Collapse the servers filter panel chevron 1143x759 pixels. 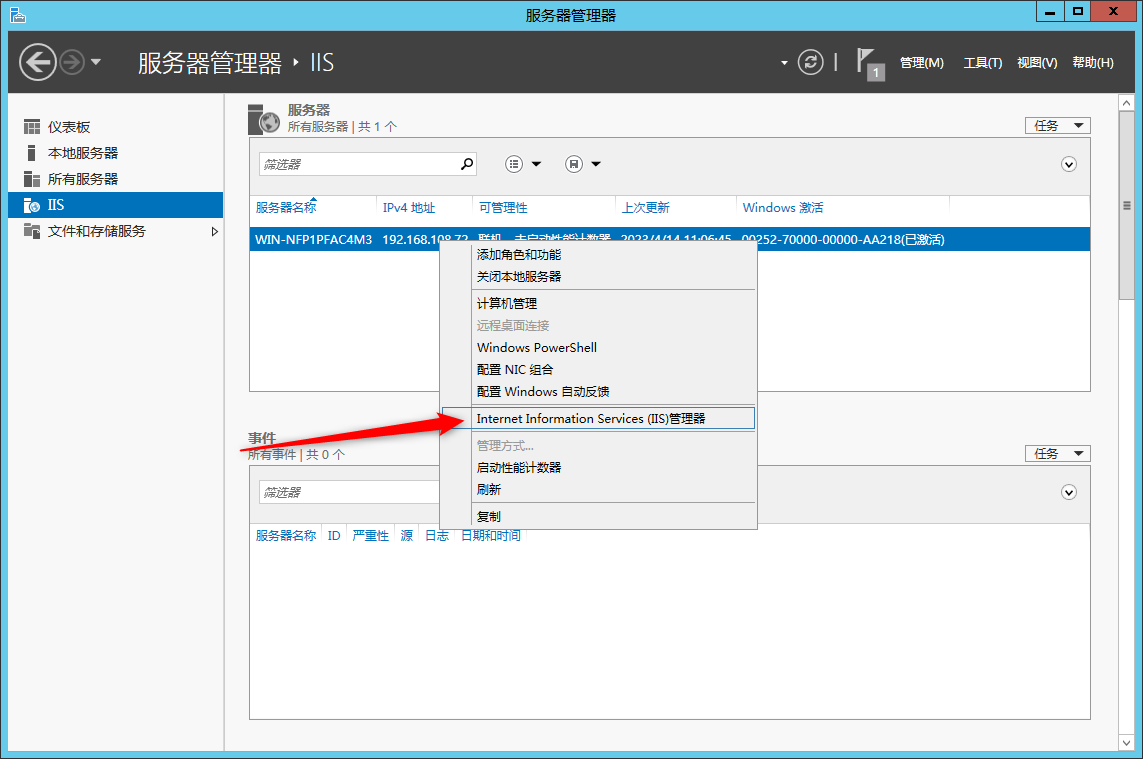pos(1069,164)
